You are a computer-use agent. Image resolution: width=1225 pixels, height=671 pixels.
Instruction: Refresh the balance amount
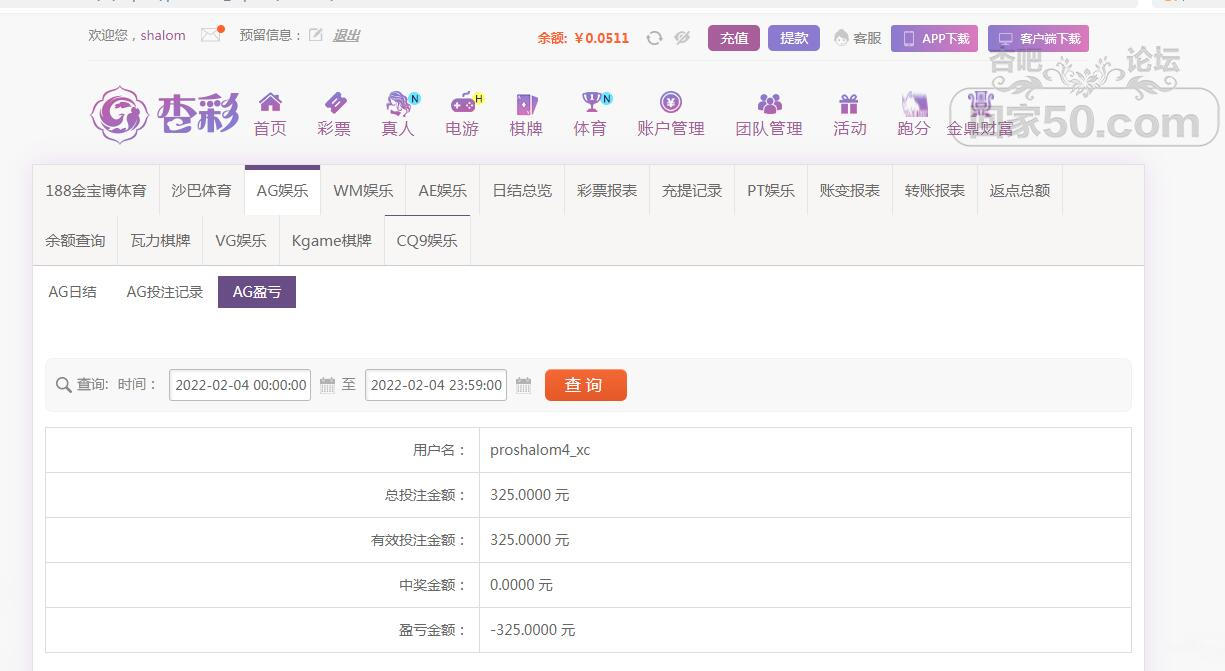(654, 38)
